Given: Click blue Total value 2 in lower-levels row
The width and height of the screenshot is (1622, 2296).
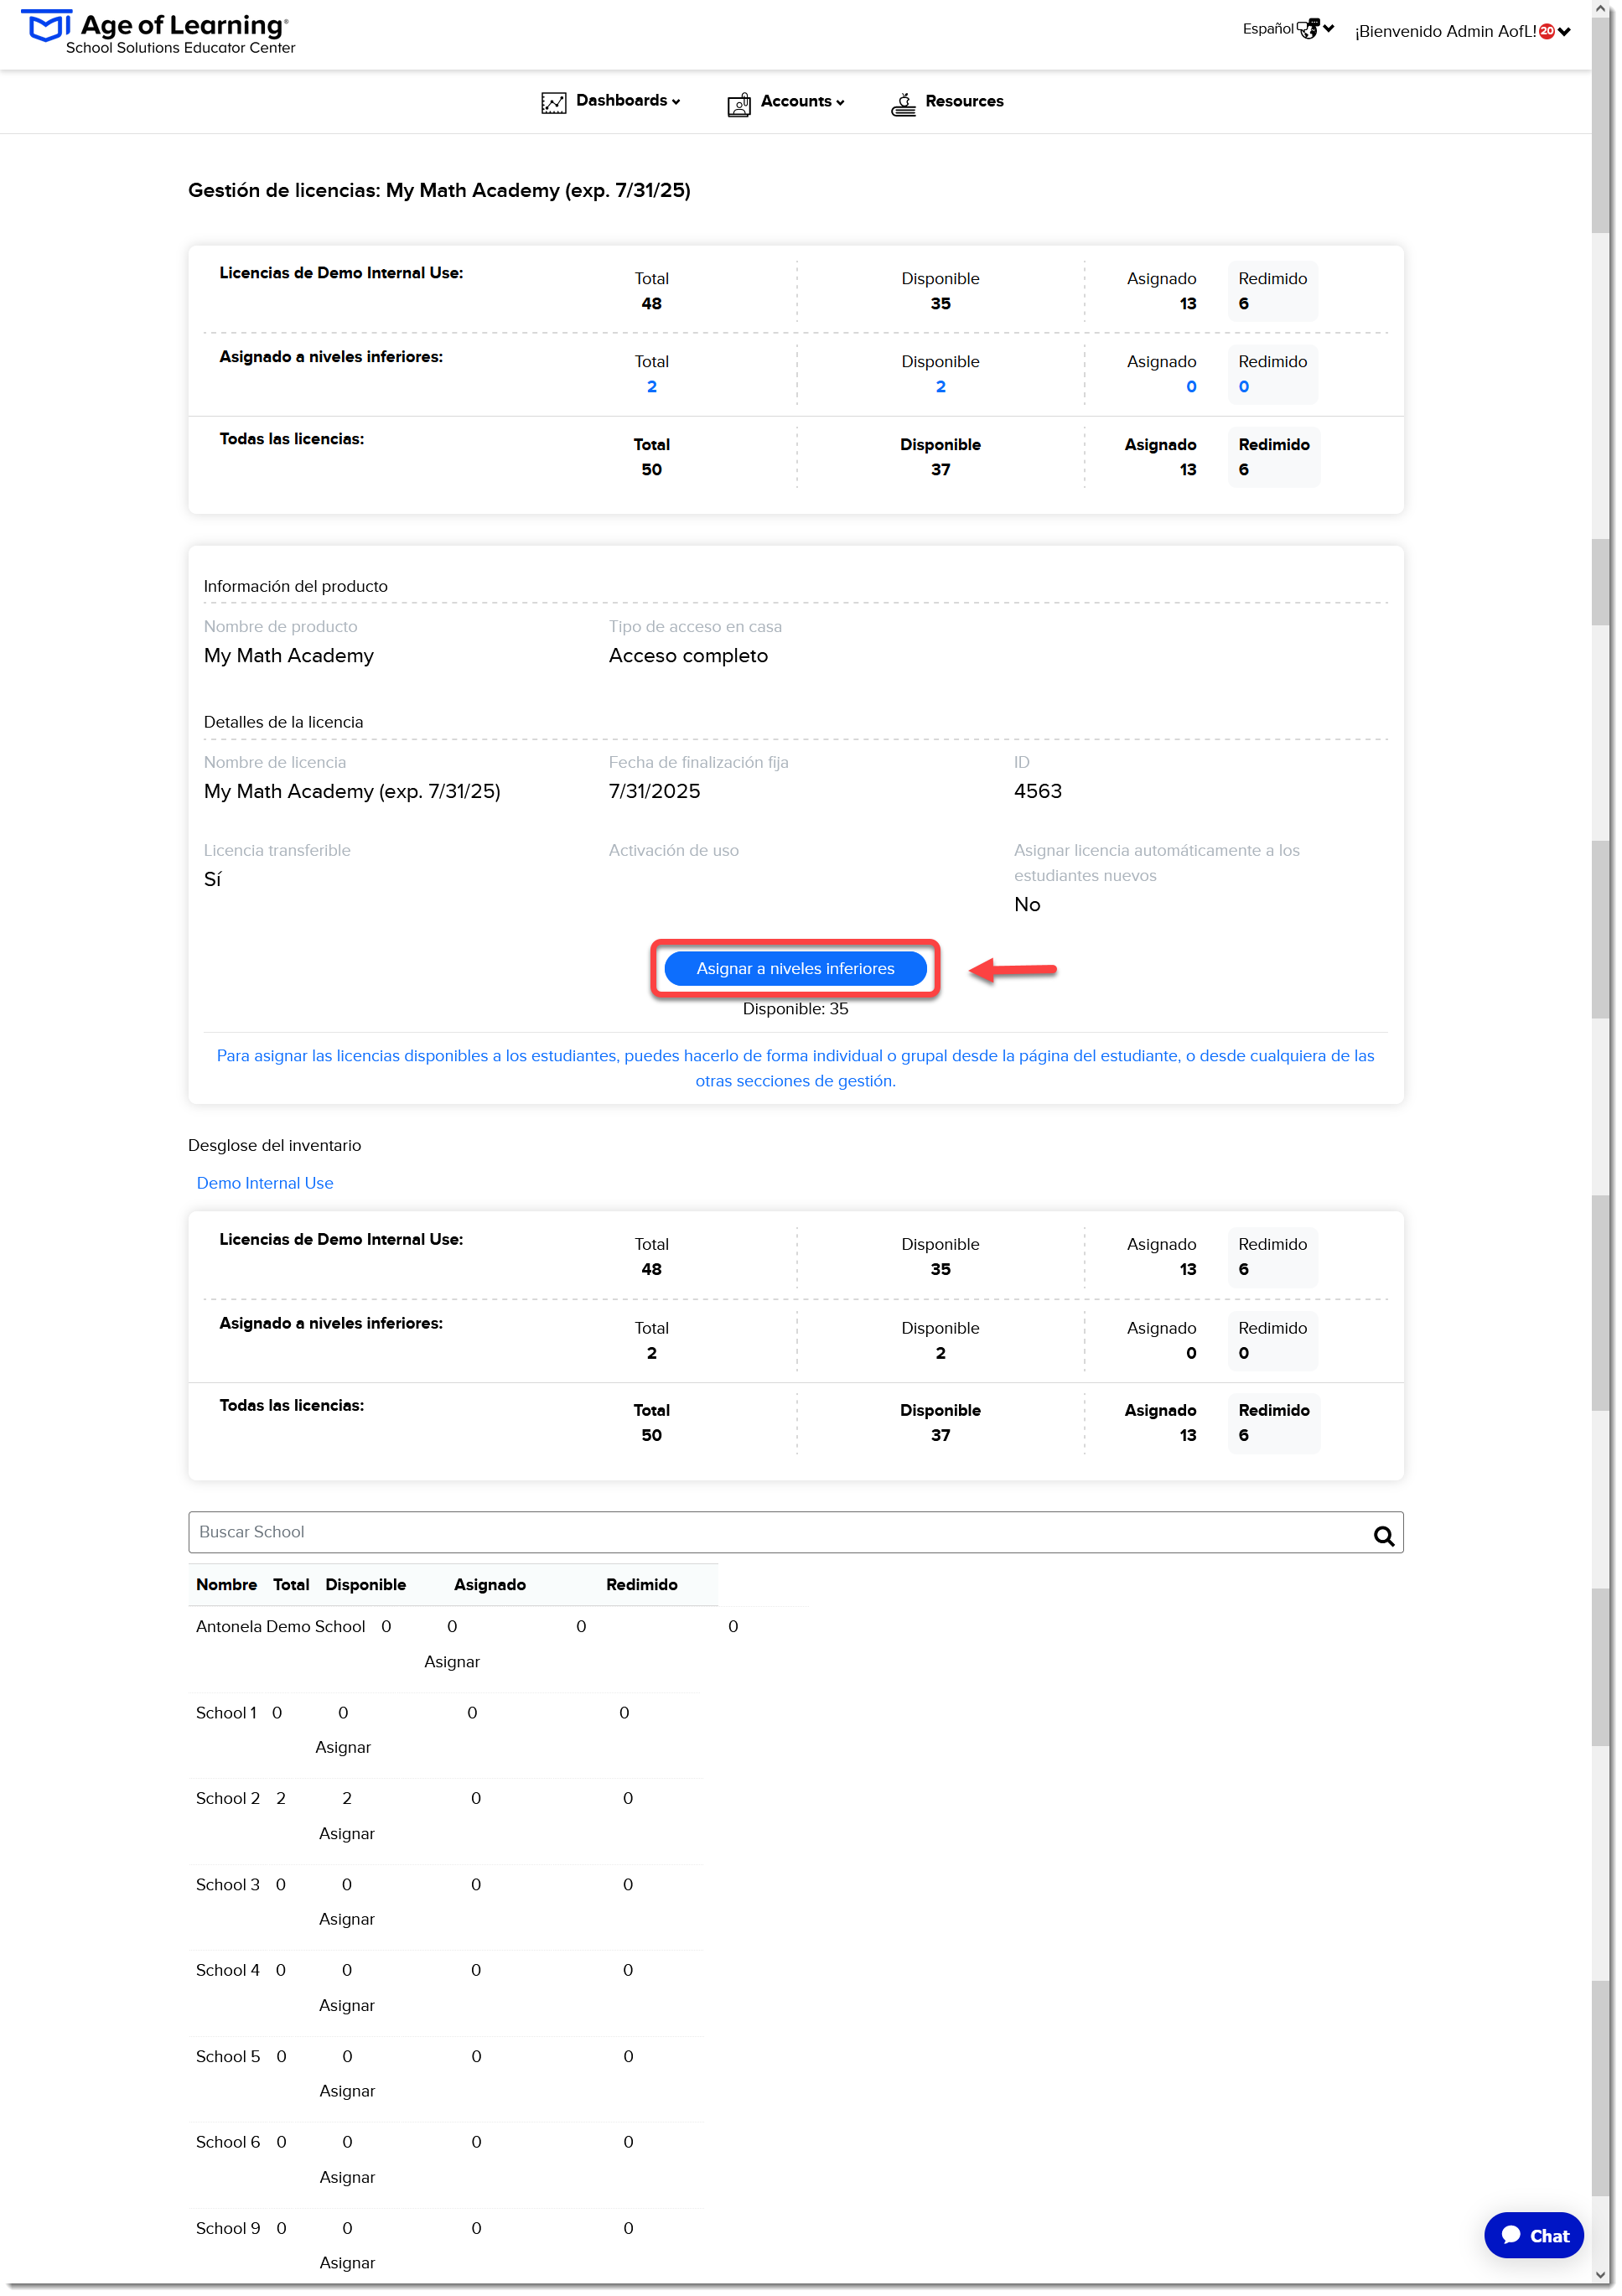Looking at the screenshot, I should [x=652, y=387].
